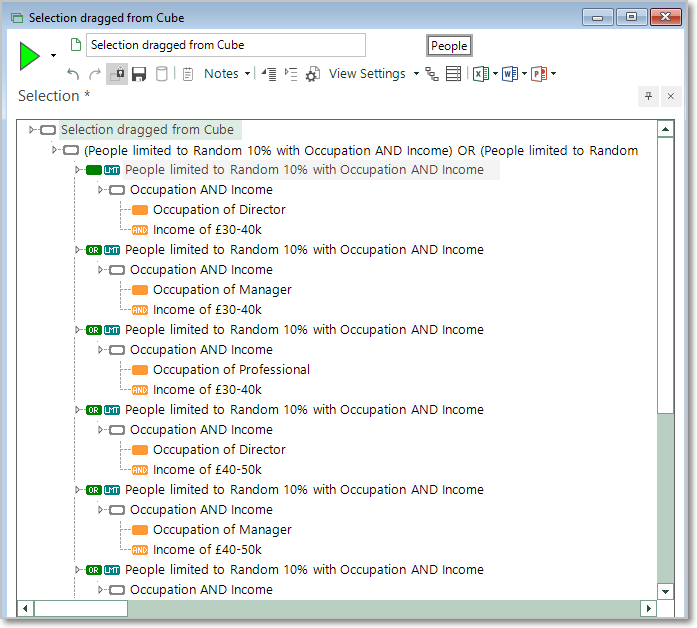The height and width of the screenshot is (628, 697).
Task: Select the long OR expression row
Action: [361, 151]
